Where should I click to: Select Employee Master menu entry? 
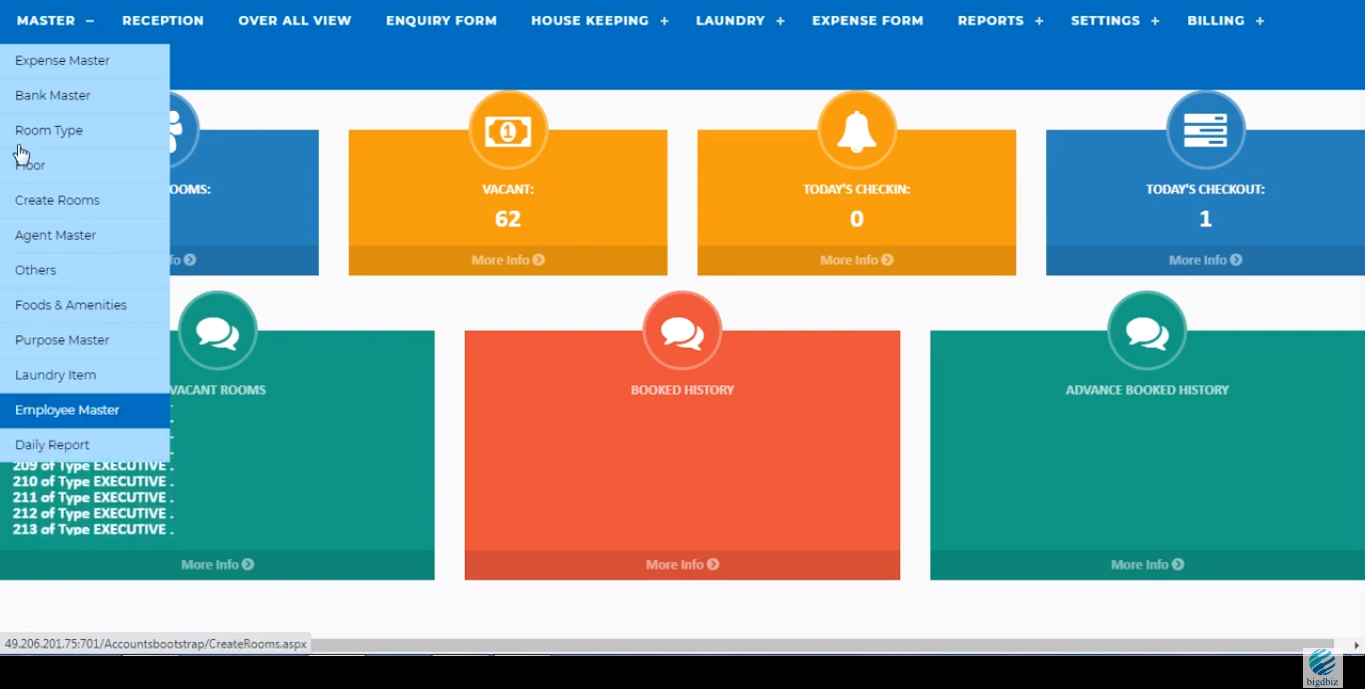click(x=84, y=411)
